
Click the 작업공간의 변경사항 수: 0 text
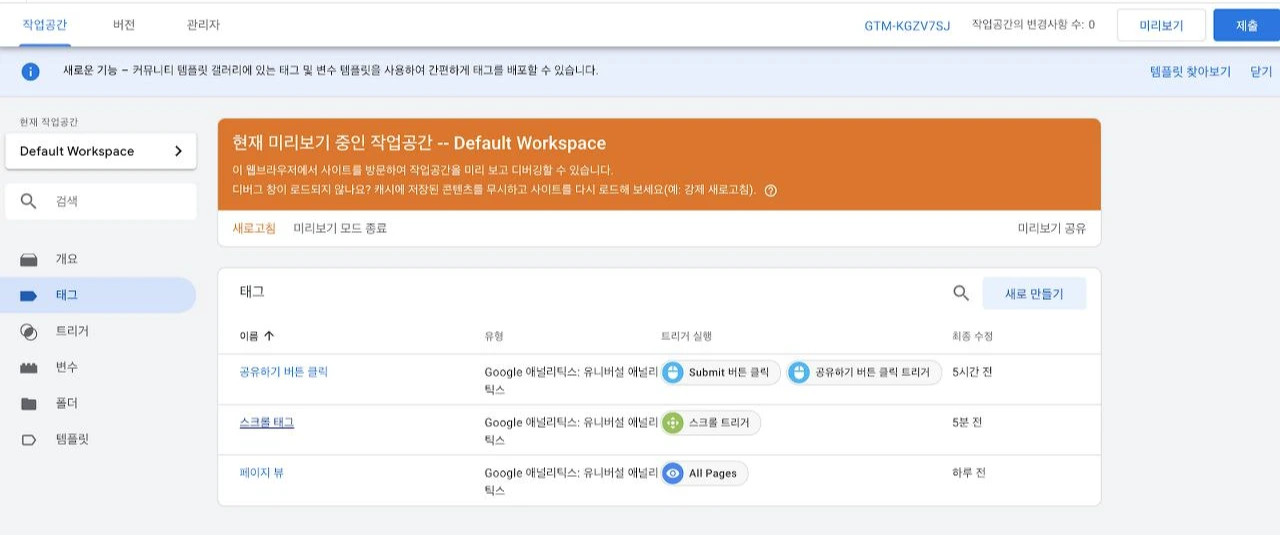1033,24
